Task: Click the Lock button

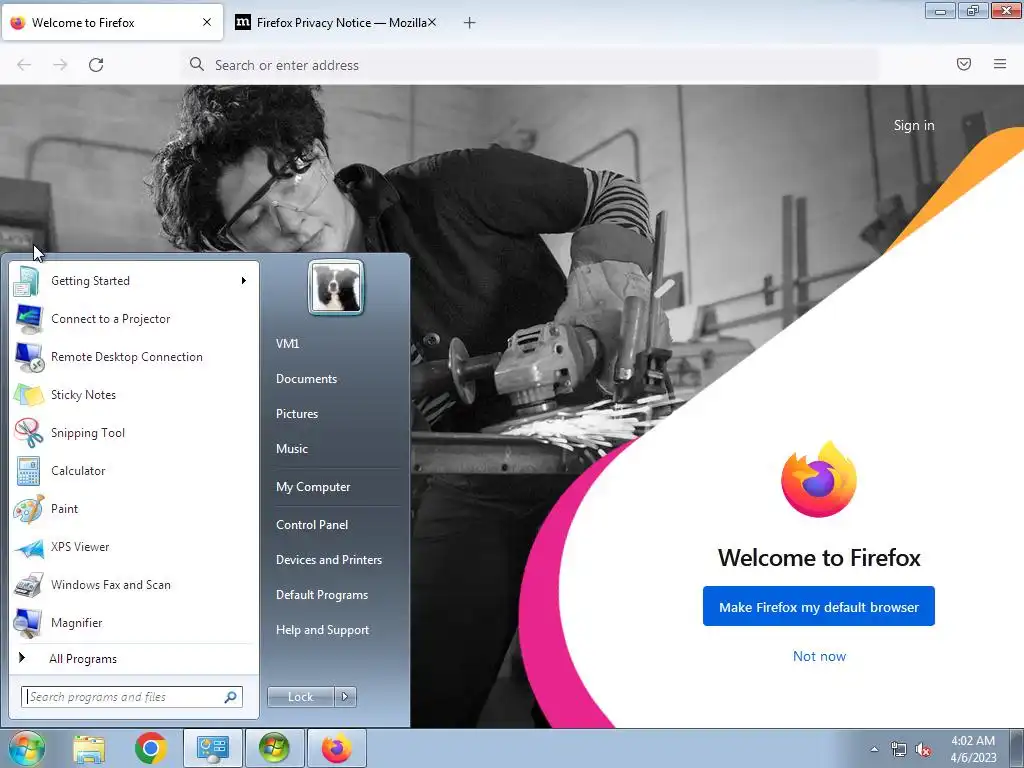Action: tap(300, 697)
